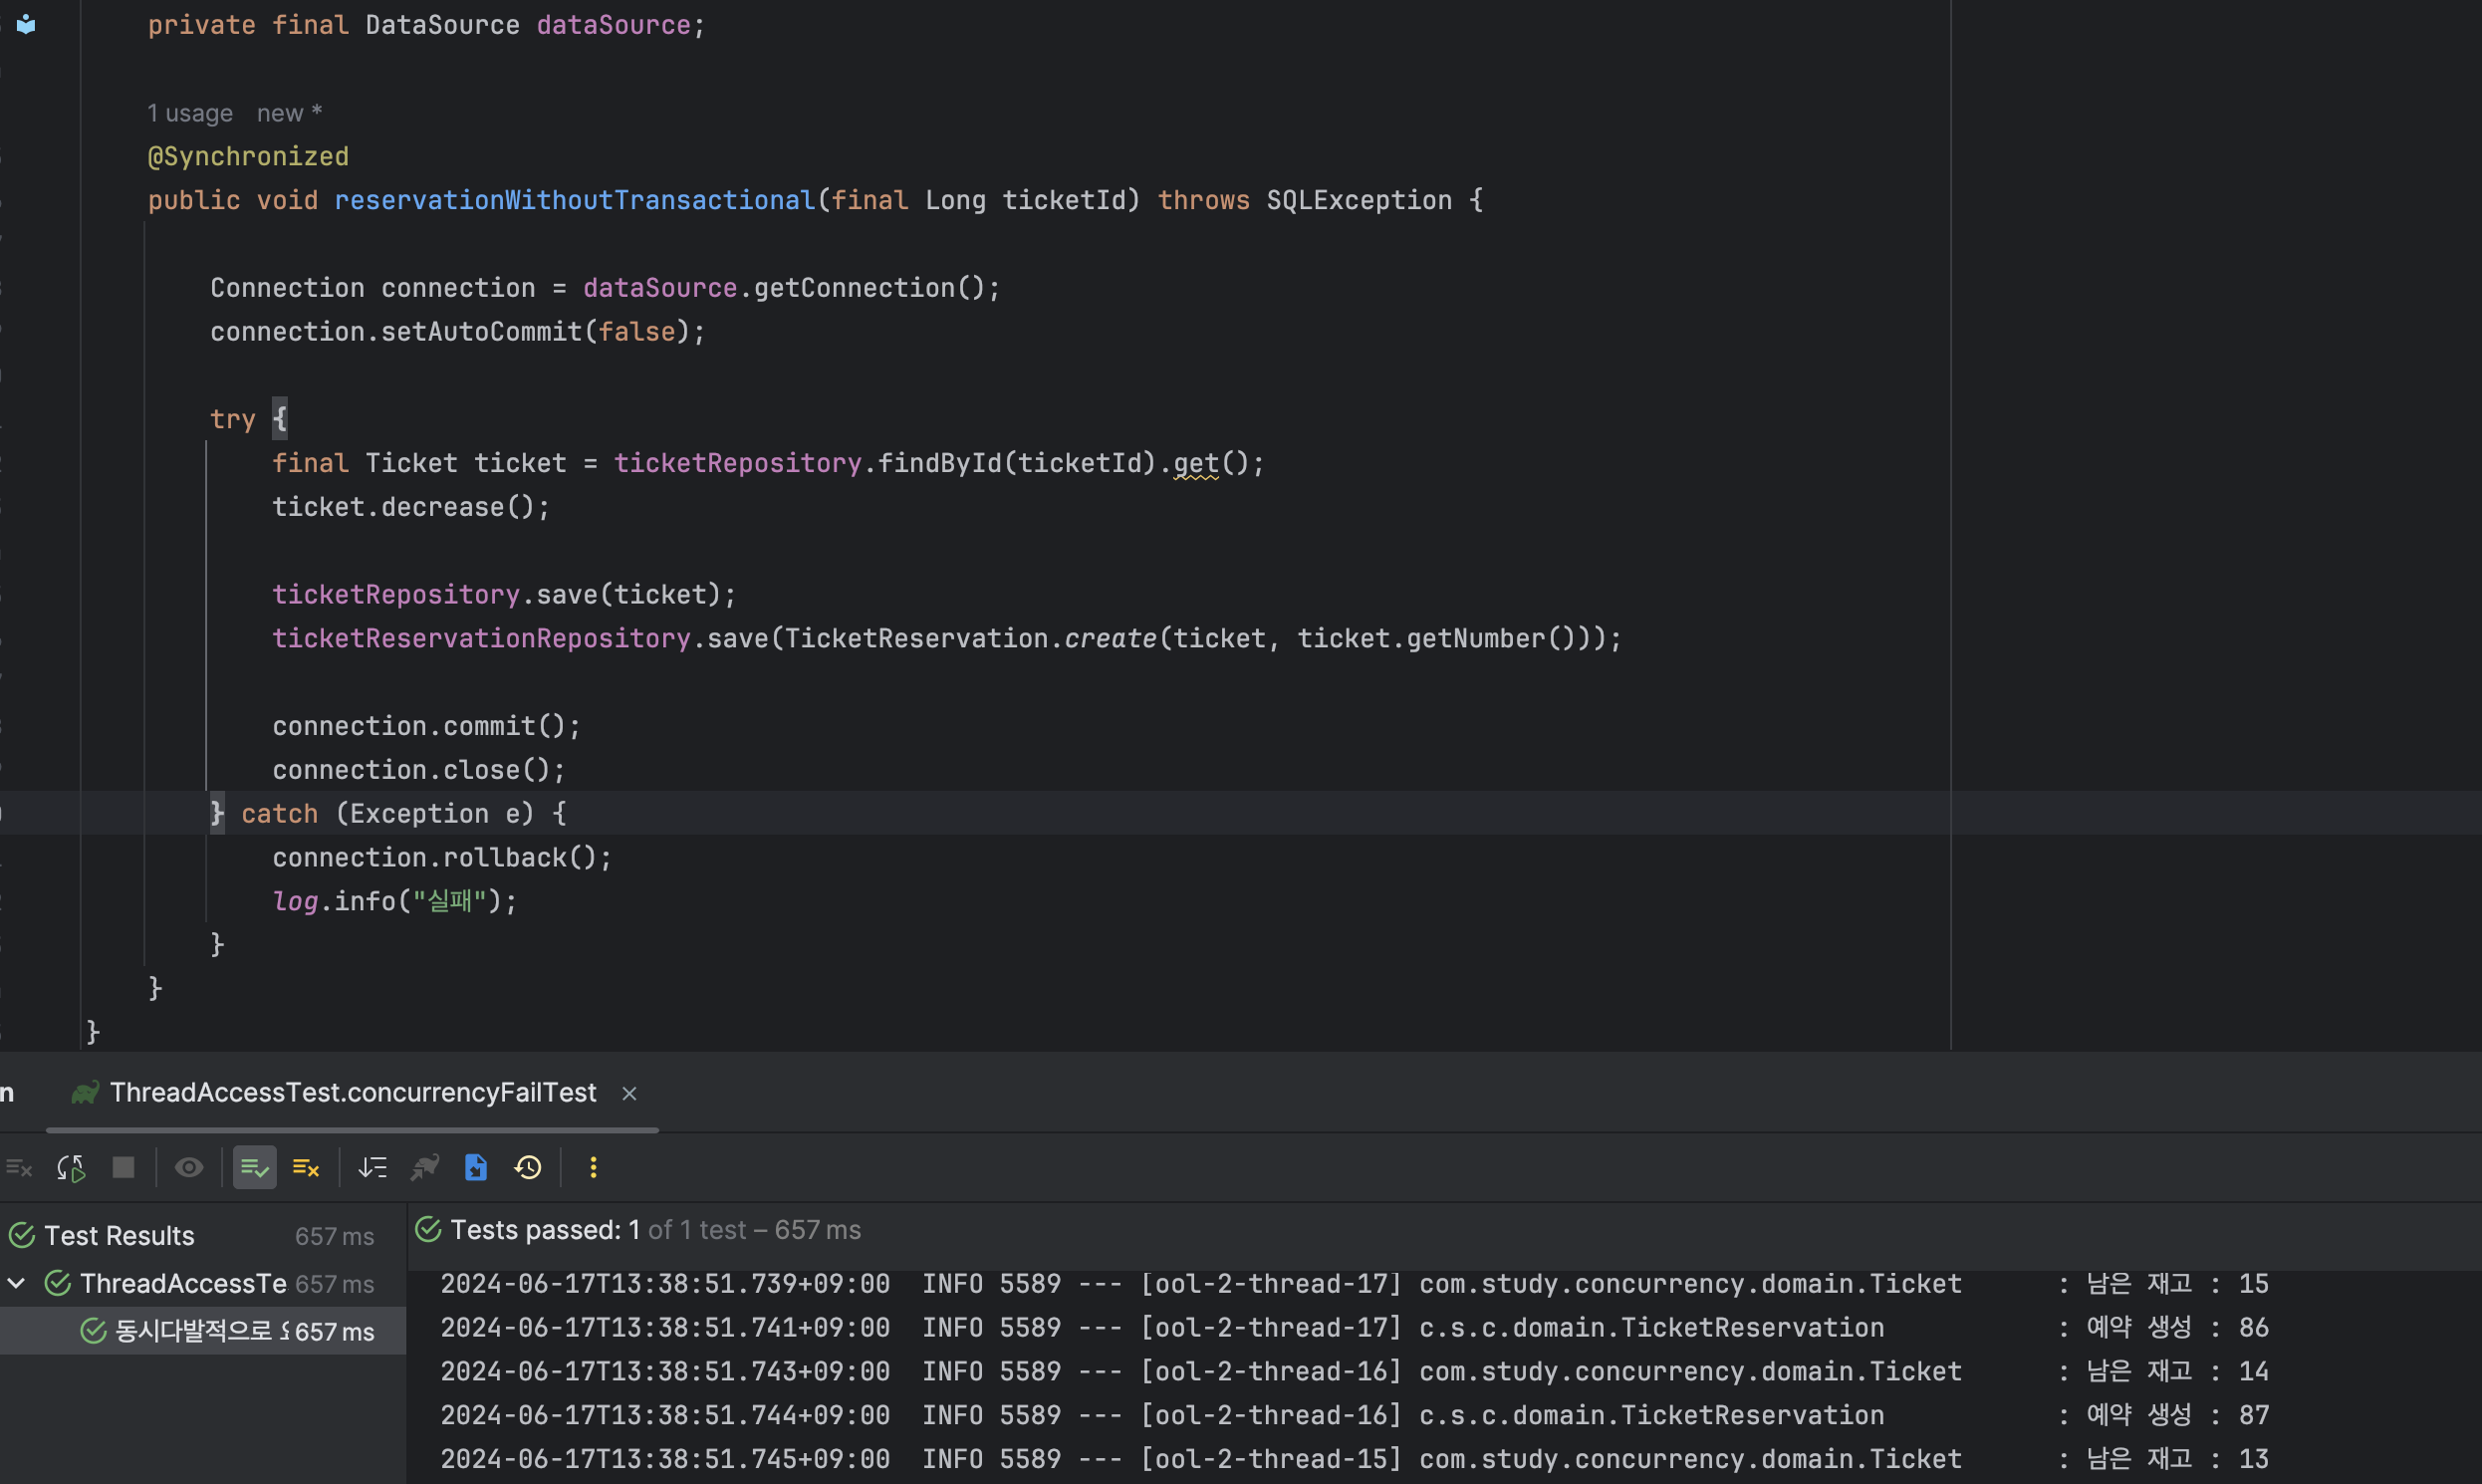2482x1484 pixels.
Task: Click the gutter icon beside dataSource field
Action: point(26,25)
